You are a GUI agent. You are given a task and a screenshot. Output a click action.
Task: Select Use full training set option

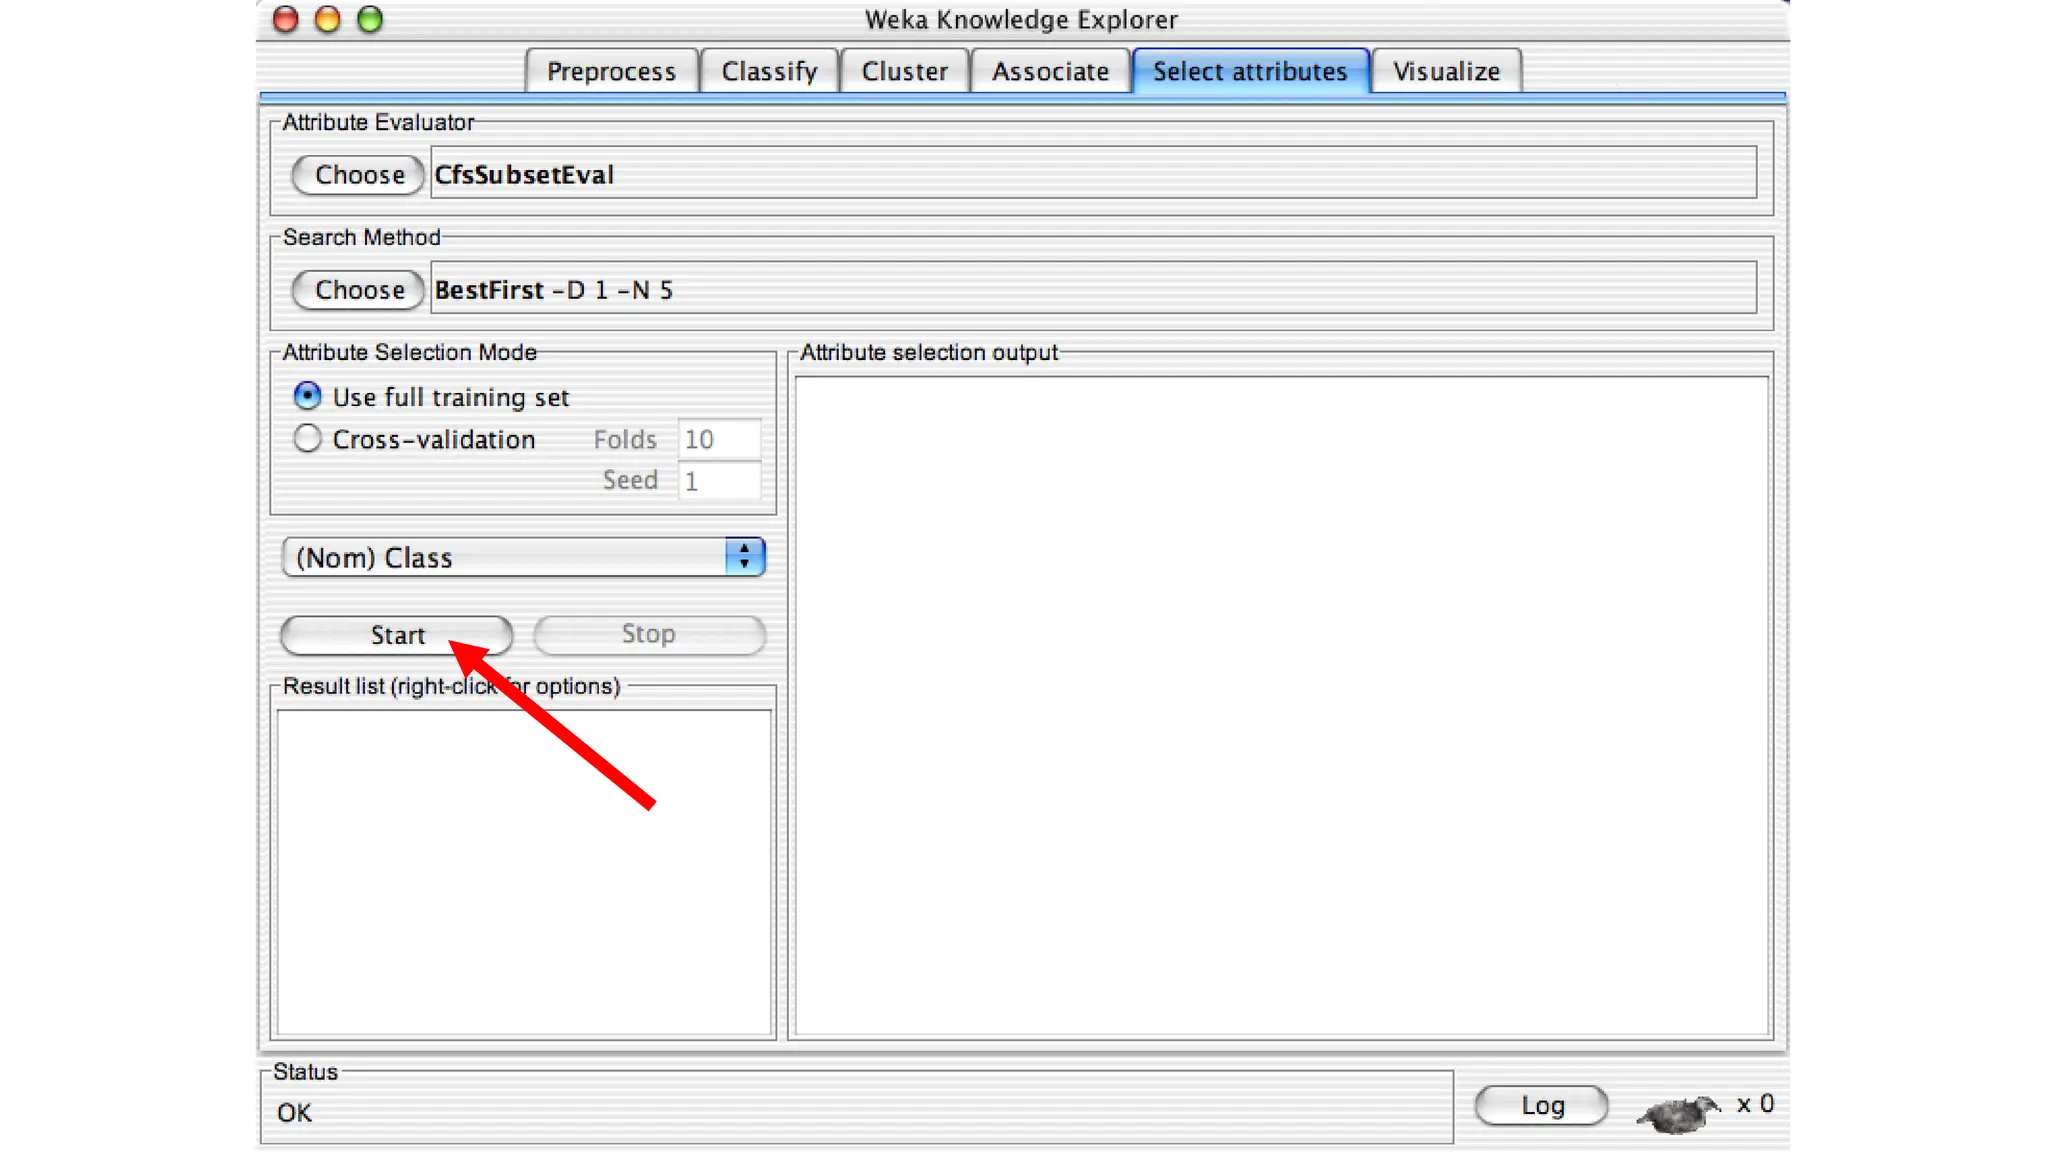[308, 396]
